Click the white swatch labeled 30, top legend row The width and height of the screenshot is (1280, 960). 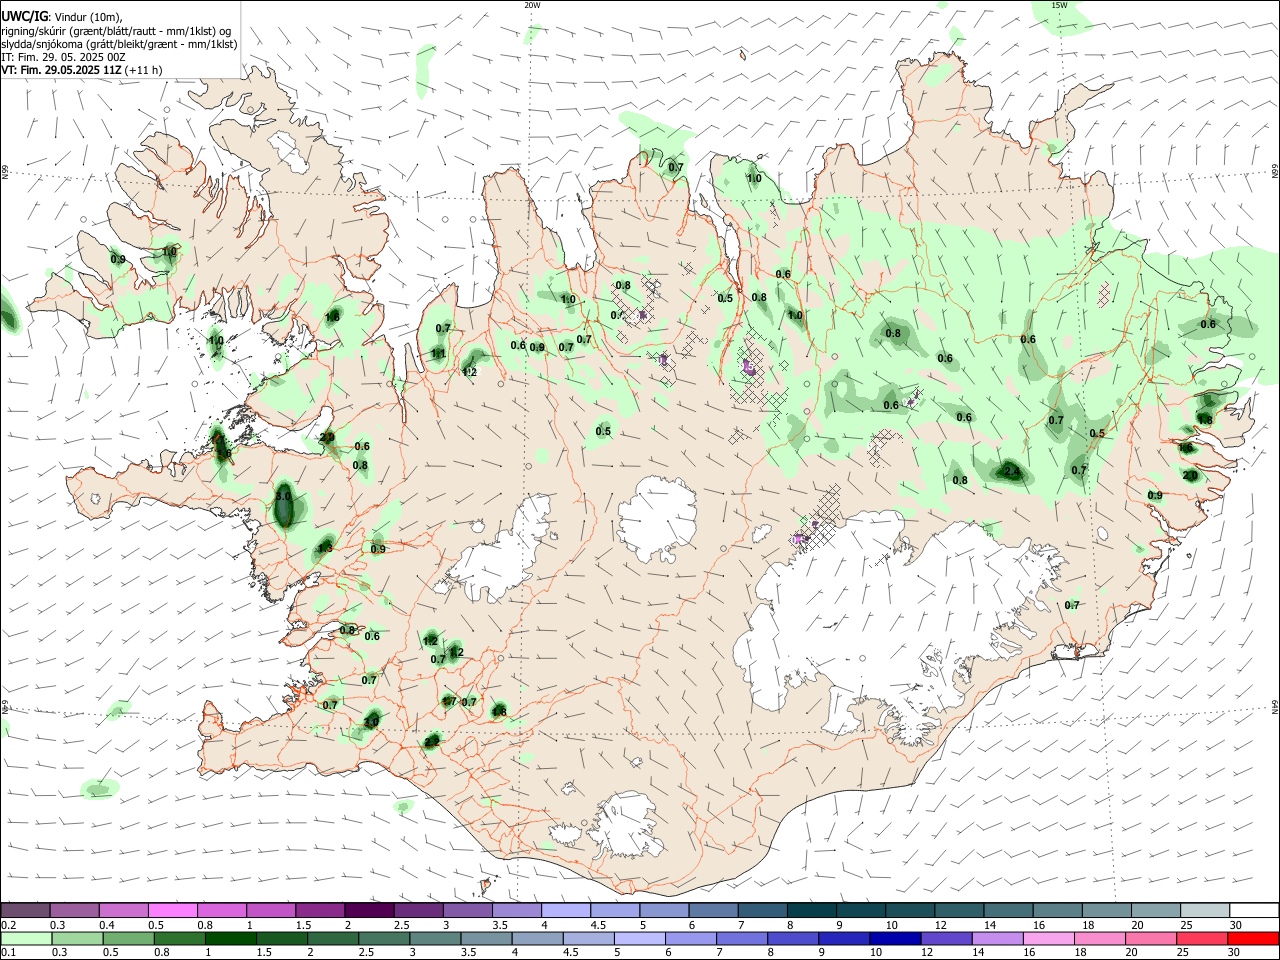pyautogui.click(x=1253, y=910)
